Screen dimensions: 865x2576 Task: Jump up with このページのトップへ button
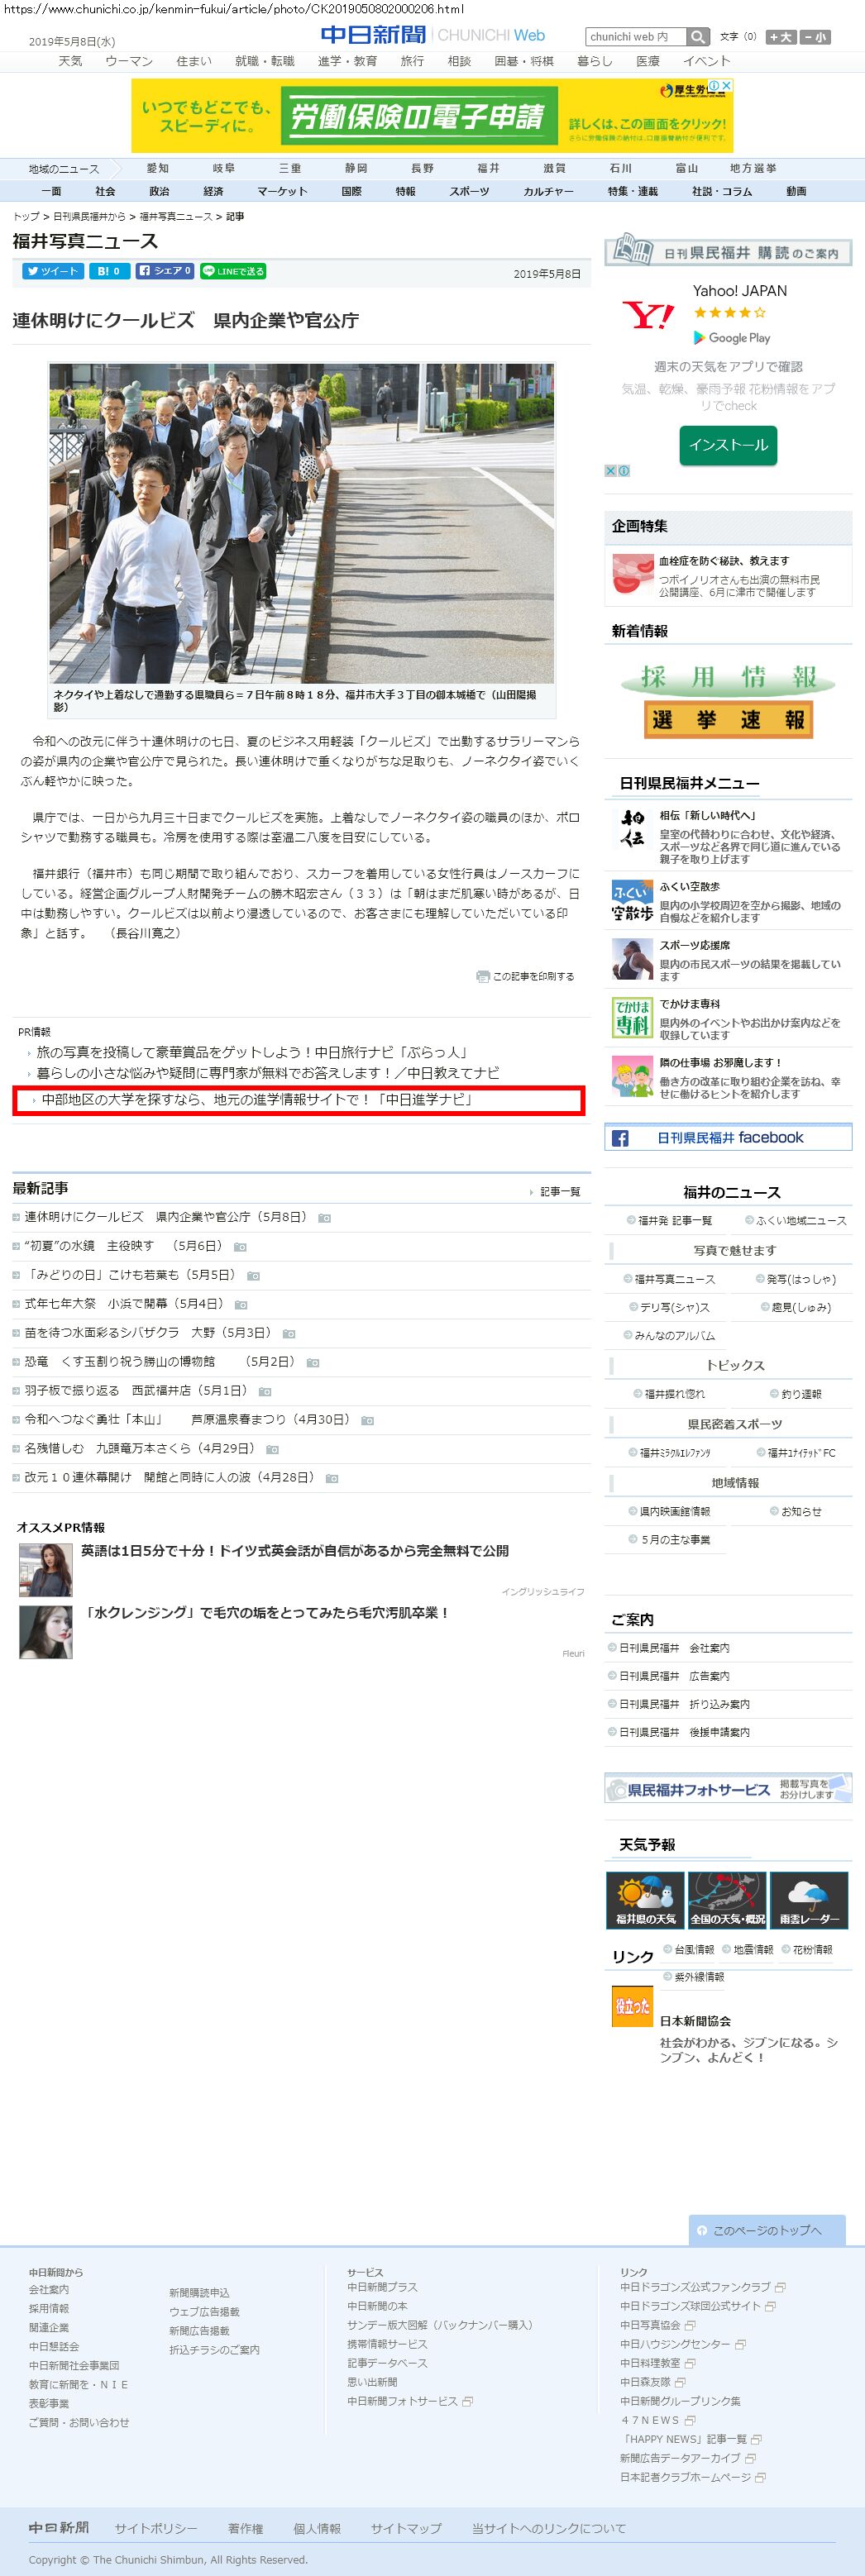766,2230
